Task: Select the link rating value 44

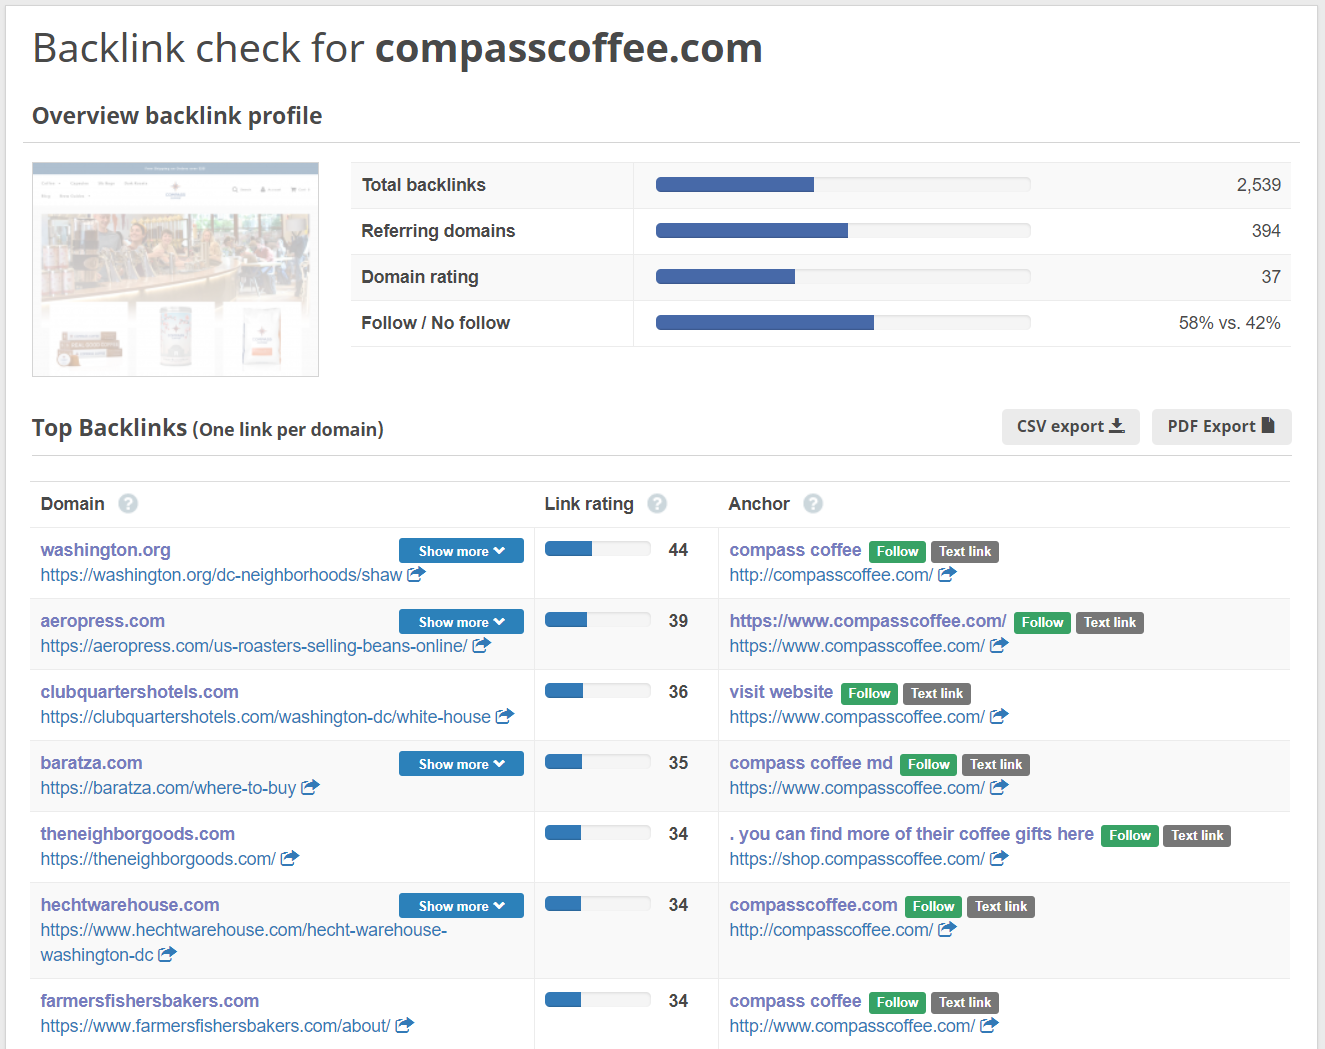Action: (678, 549)
